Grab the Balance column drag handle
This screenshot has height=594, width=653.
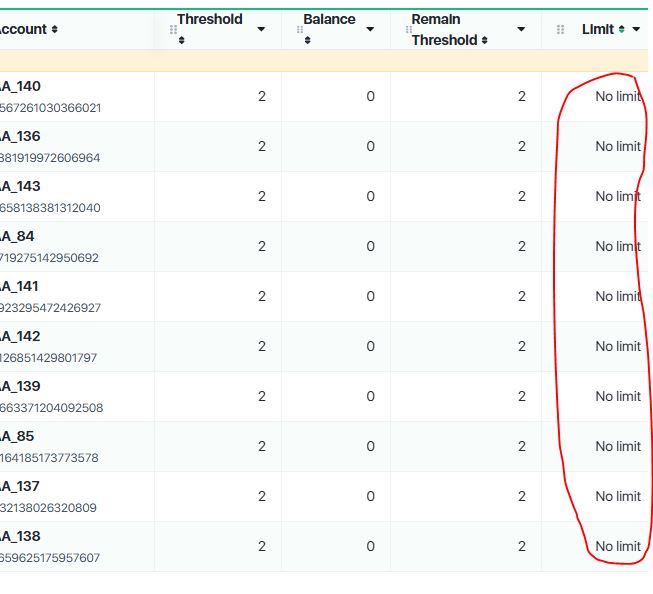(x=299, y=30)
